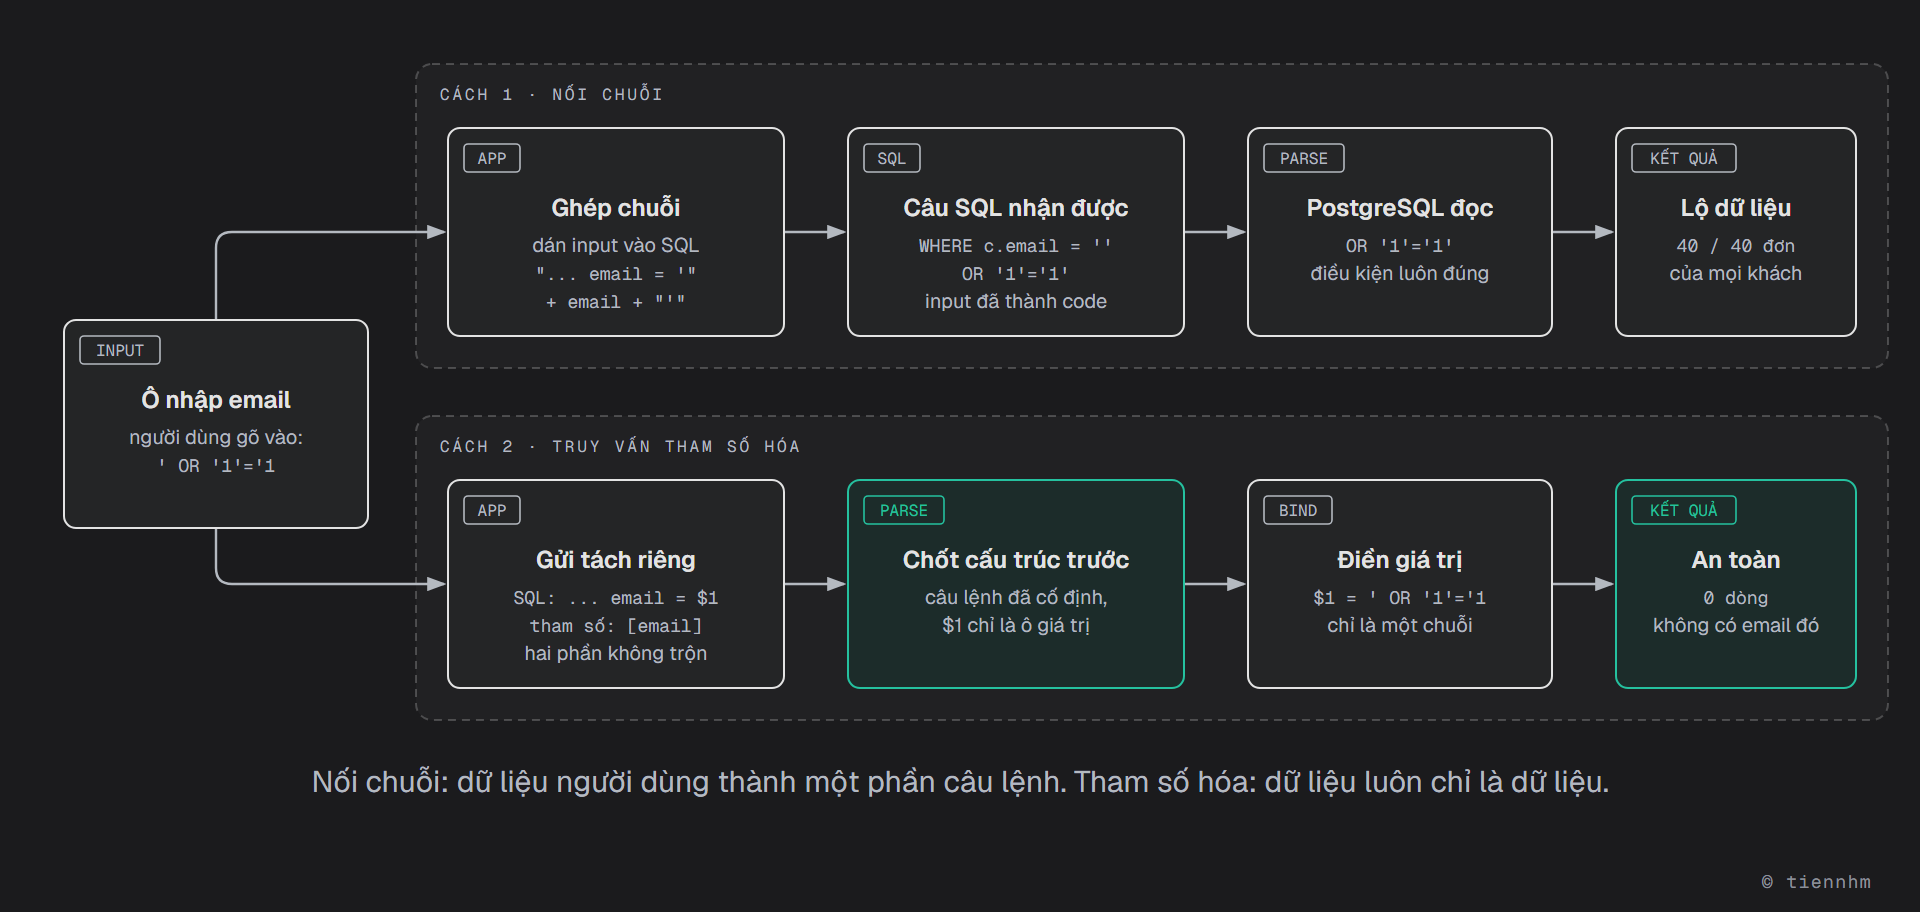
Task: Click the line 'WHERE c.email = '''
Action: click(x=1016, y=246)
